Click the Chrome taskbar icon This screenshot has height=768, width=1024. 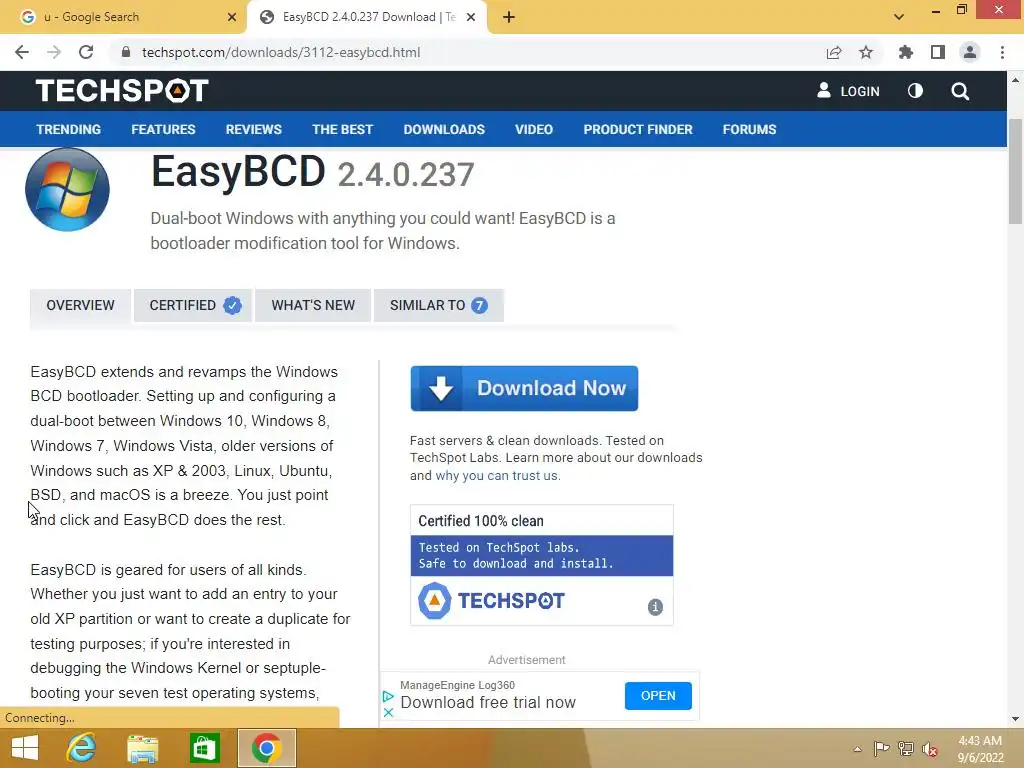click(266, 748)
